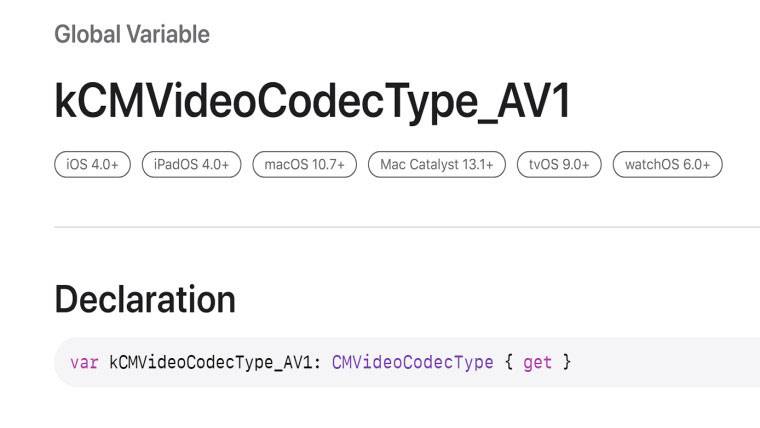760x428 pixels.
Task: Click the "get" accessor keyword
Action: pos(537,362)
